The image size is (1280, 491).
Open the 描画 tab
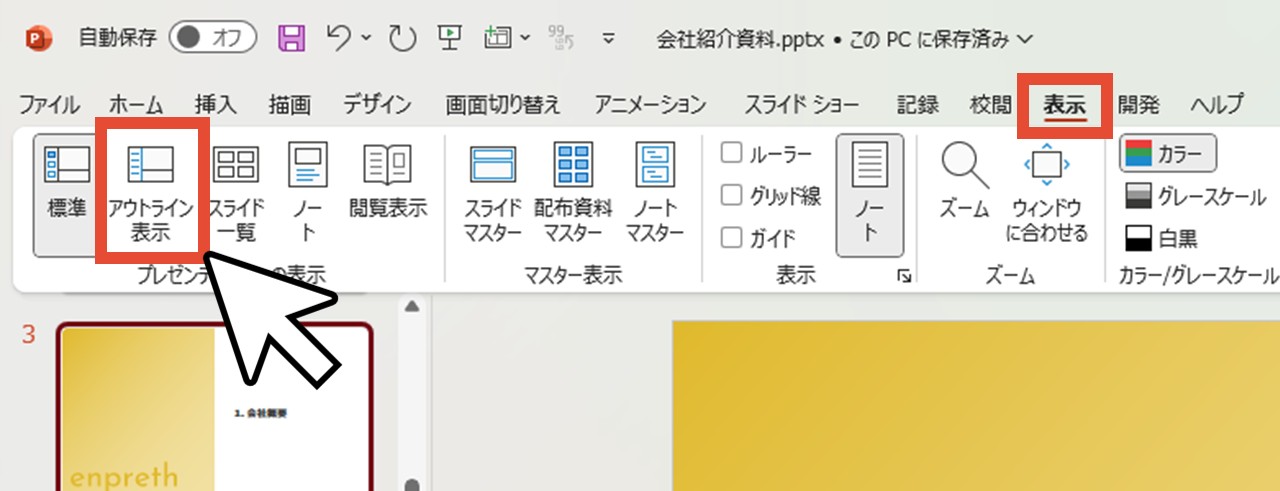tap(289, 104)
